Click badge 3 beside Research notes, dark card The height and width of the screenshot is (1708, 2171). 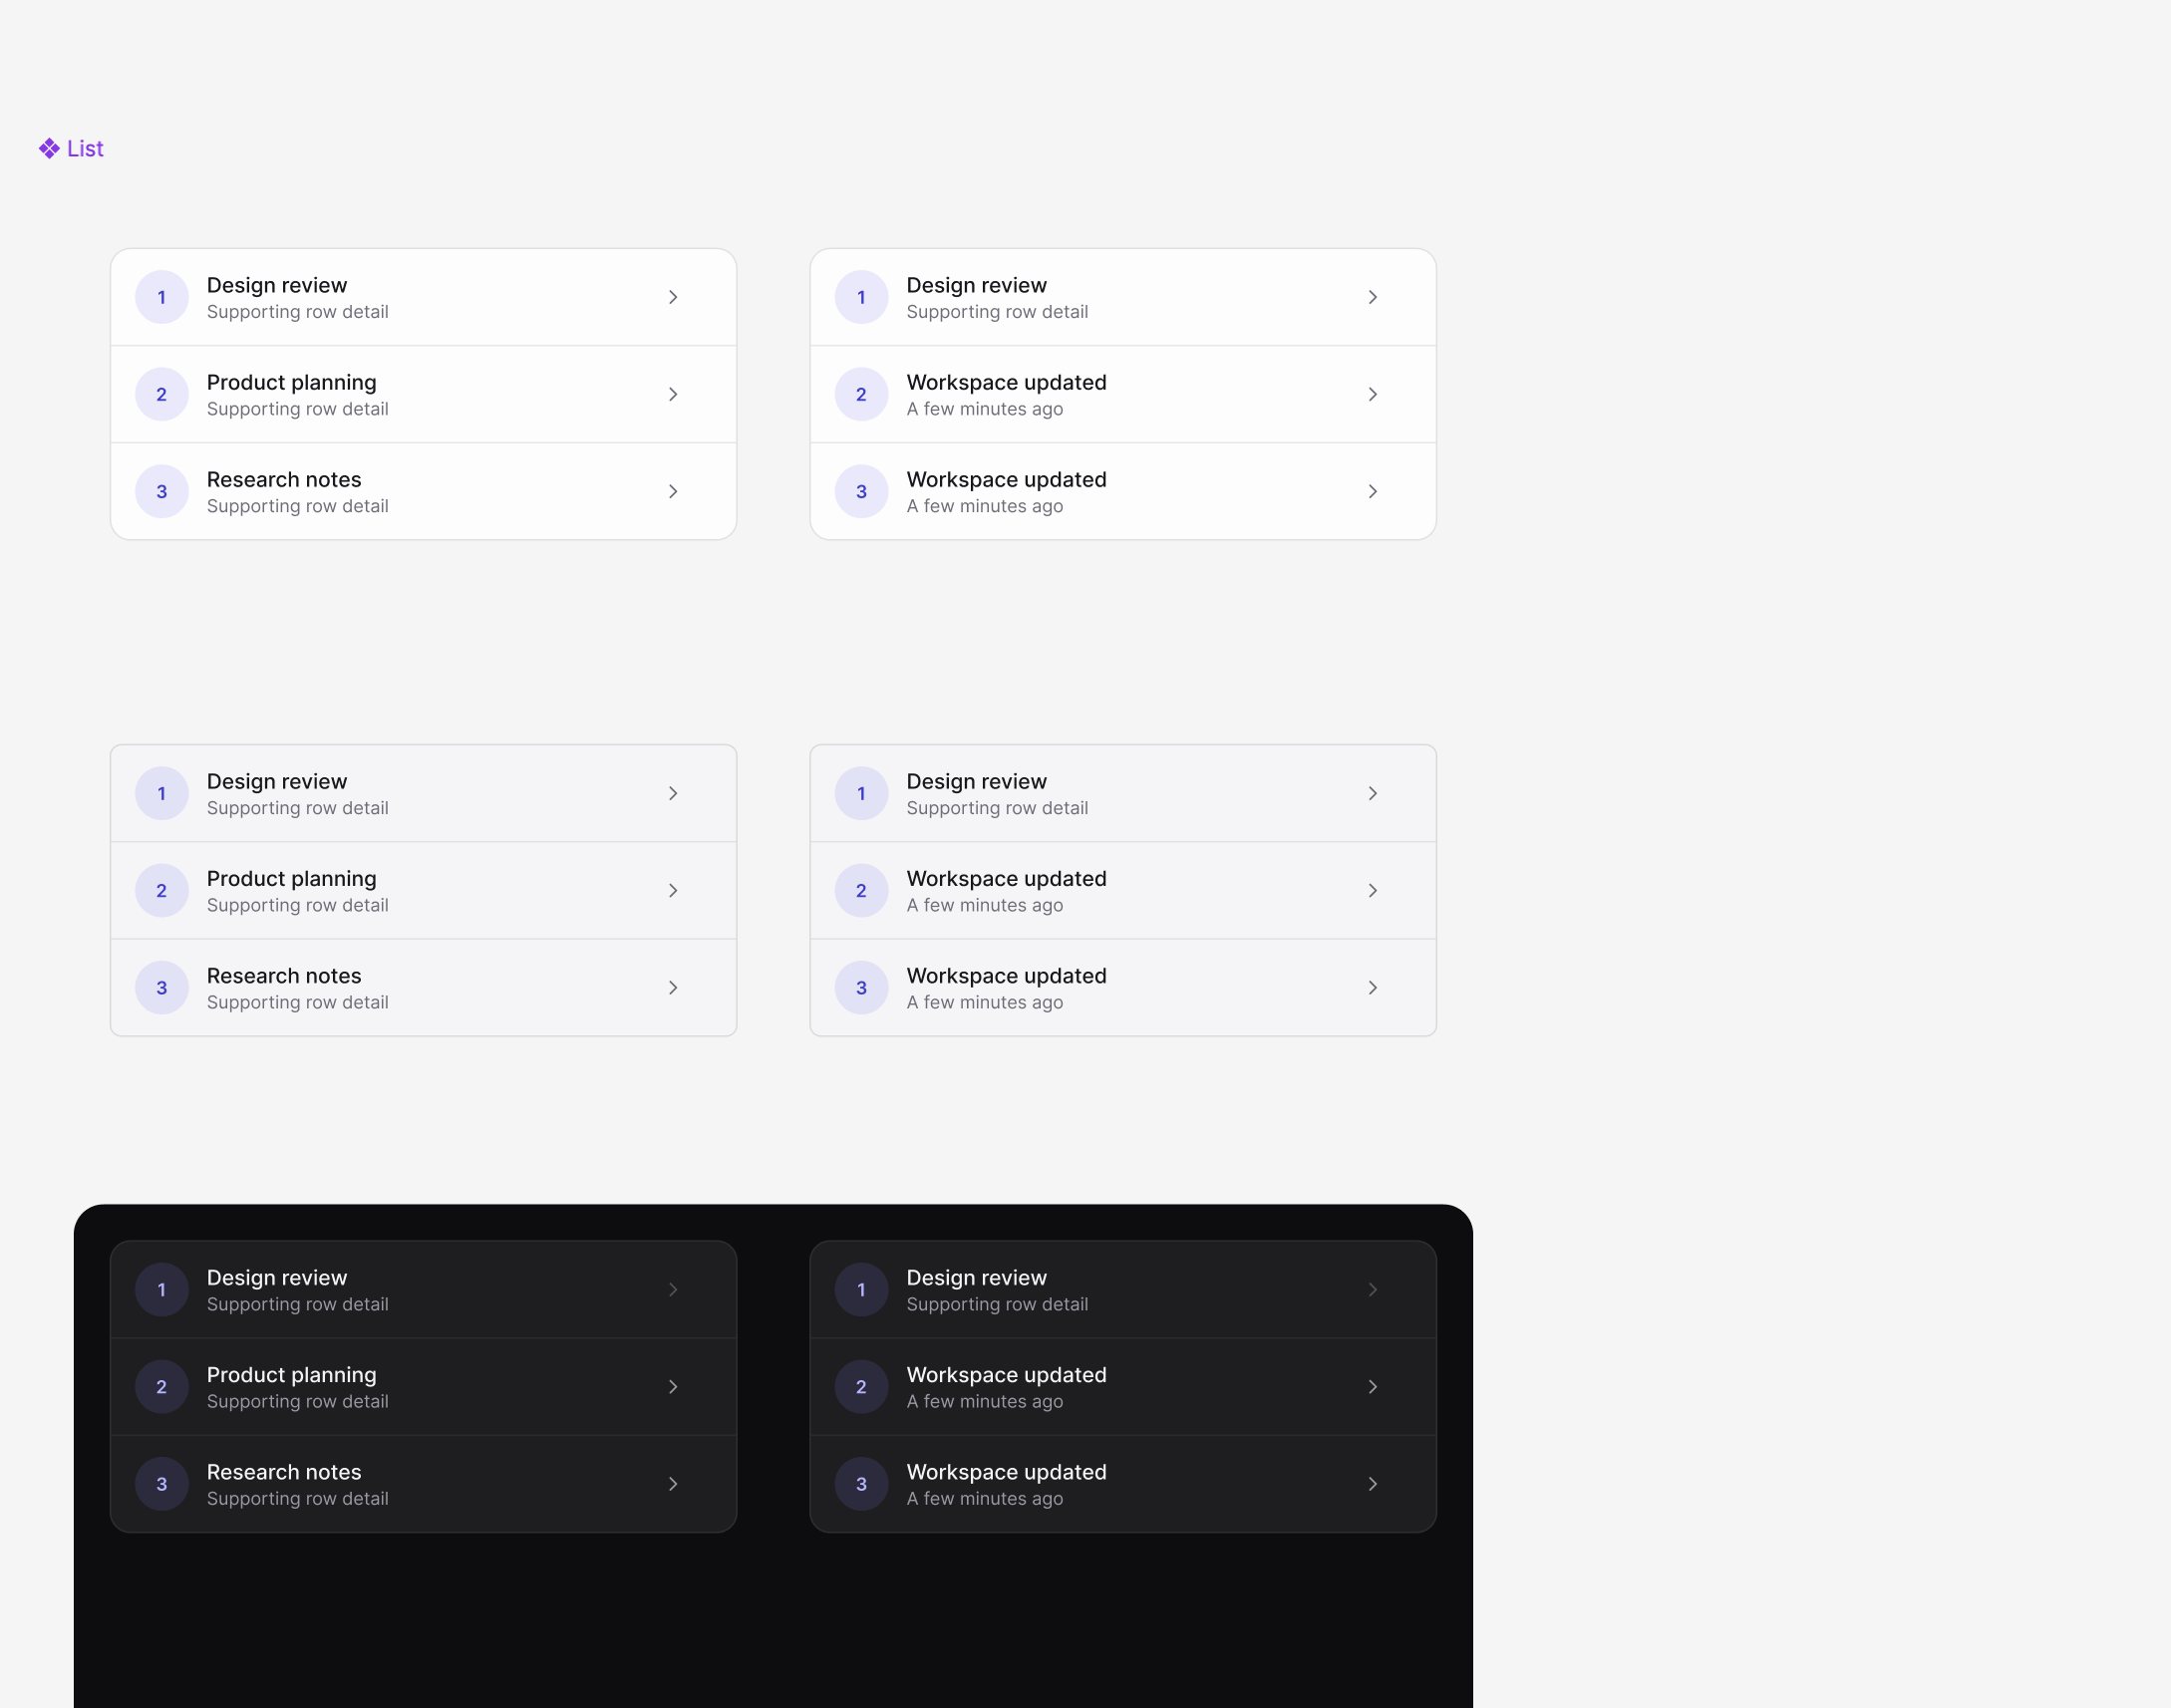point(162,1483)
